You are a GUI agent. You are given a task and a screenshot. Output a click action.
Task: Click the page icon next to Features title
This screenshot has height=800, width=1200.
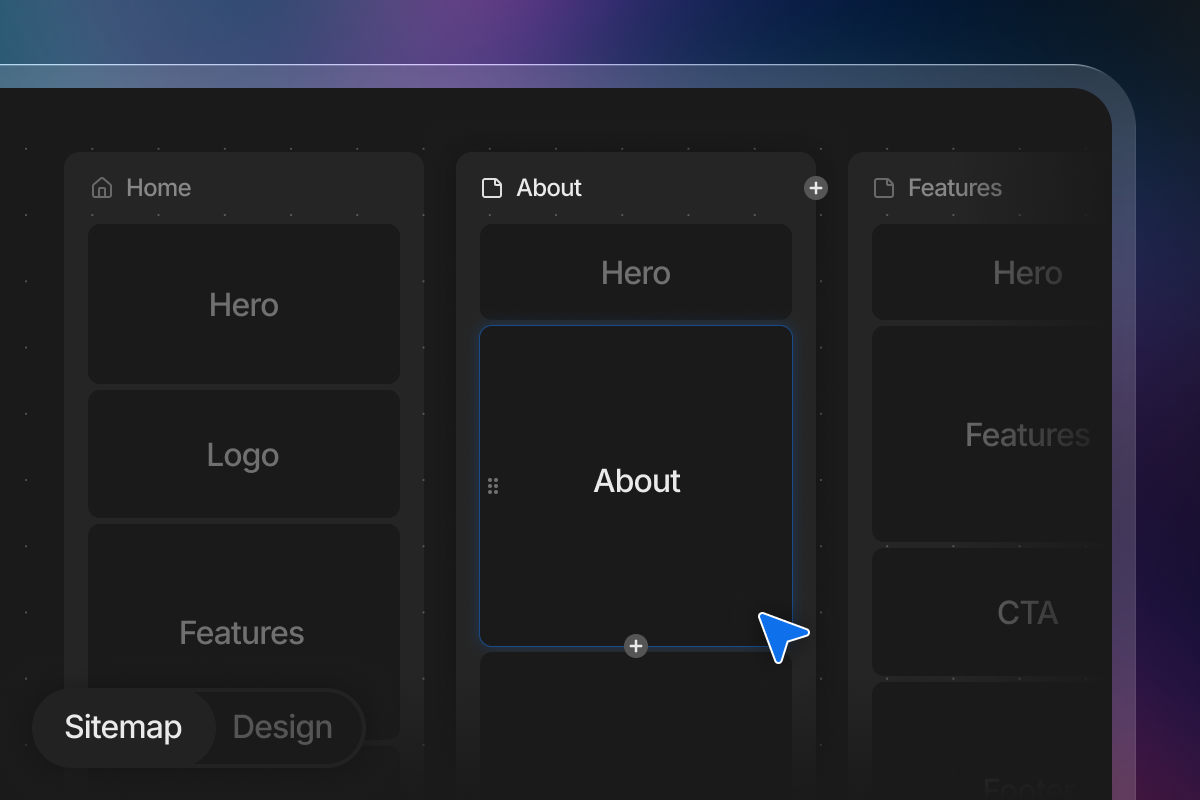point(884,188)
